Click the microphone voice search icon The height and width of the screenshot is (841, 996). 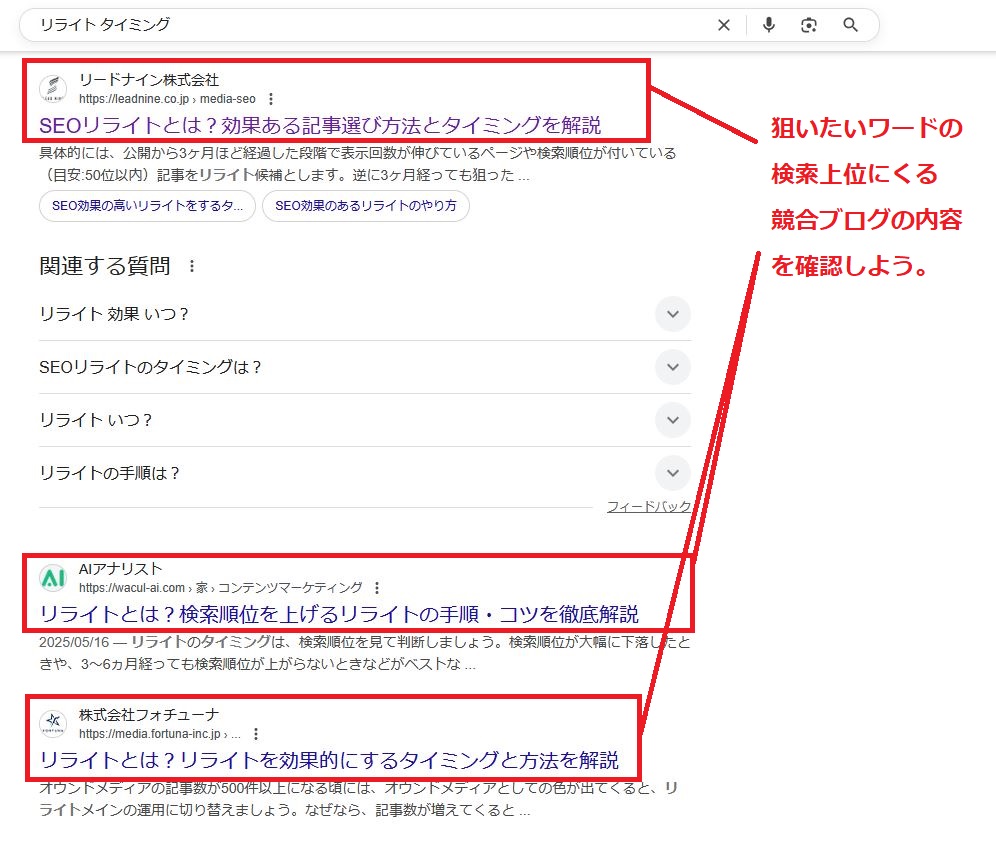(768, 25)
